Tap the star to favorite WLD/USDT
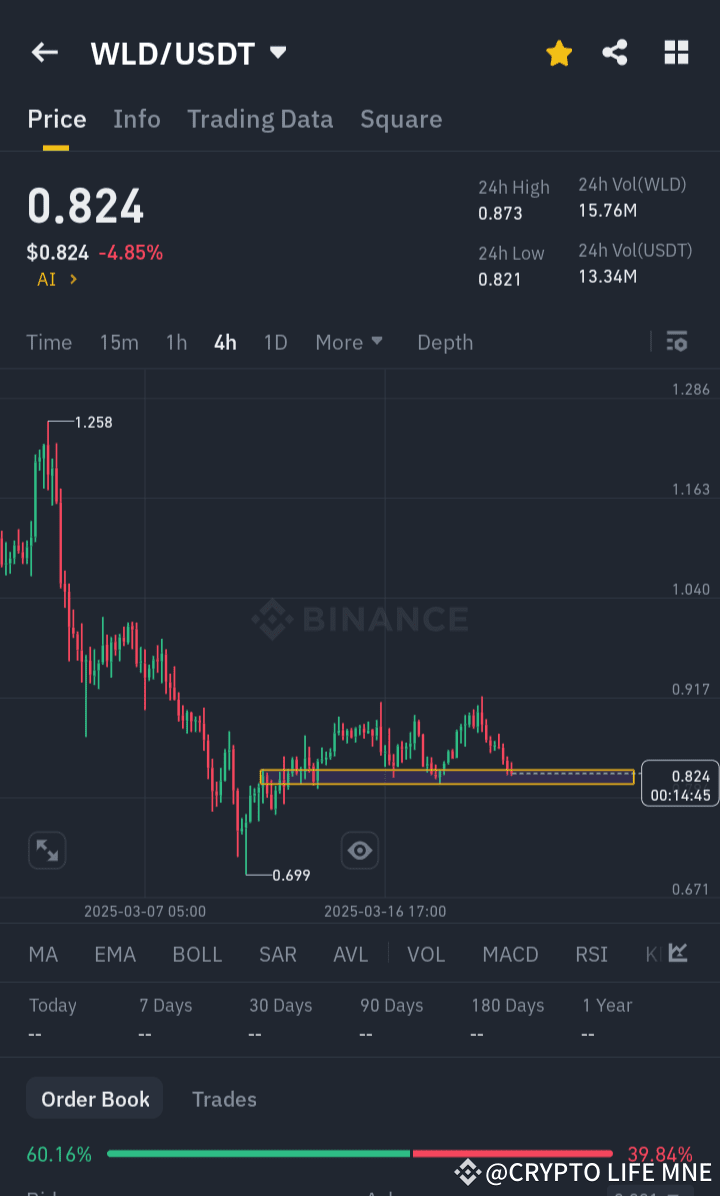720x1196 pixels. tap(559, 53)
